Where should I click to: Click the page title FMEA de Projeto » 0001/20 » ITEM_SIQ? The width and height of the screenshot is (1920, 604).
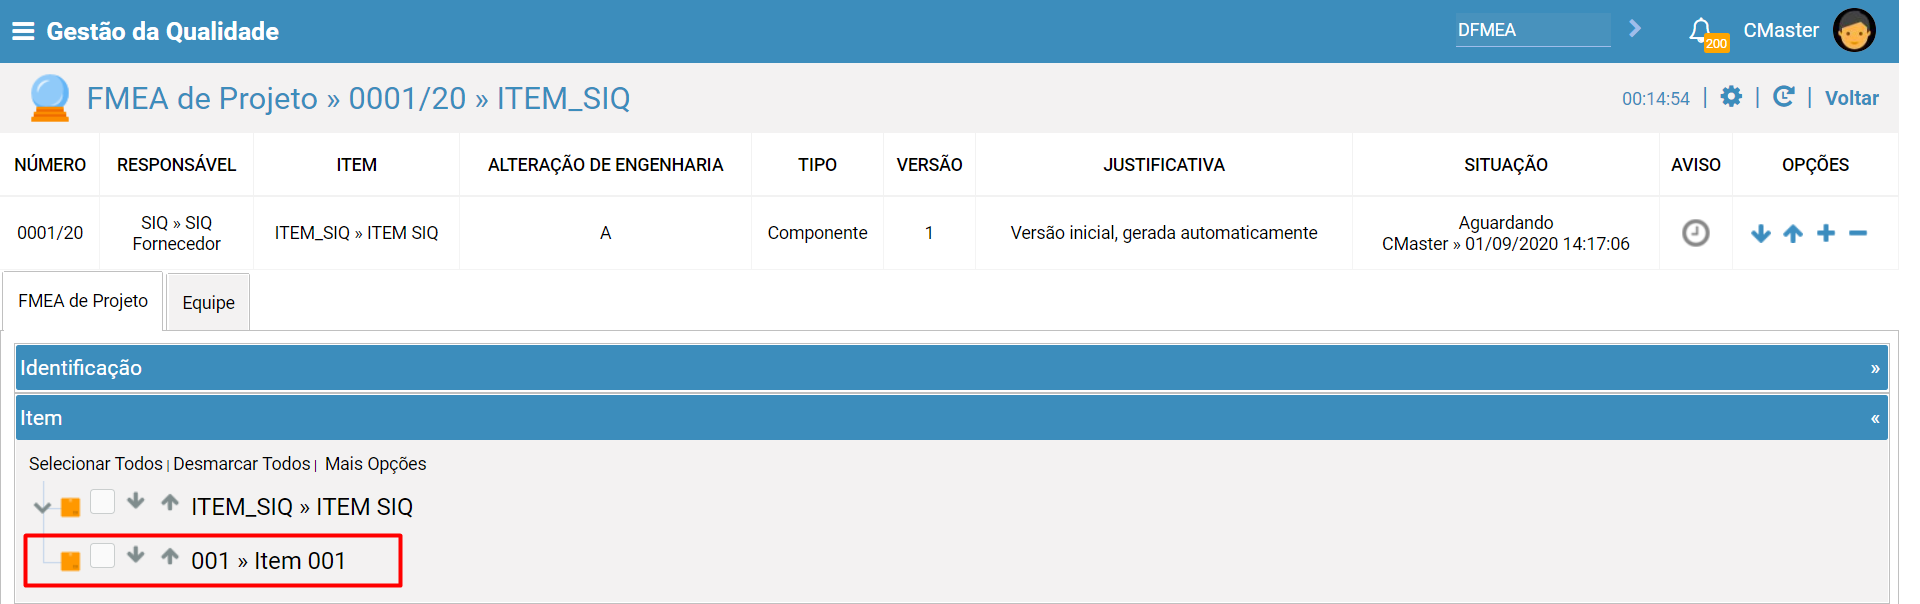358,98
